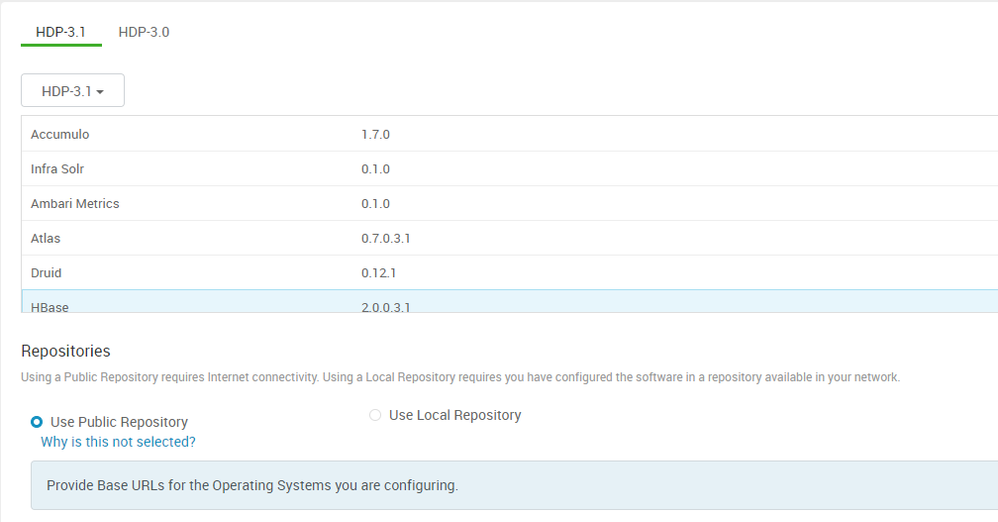Select Use Local Repository radio button
Viewport: 998px width, 522px height.
[376, 415]
